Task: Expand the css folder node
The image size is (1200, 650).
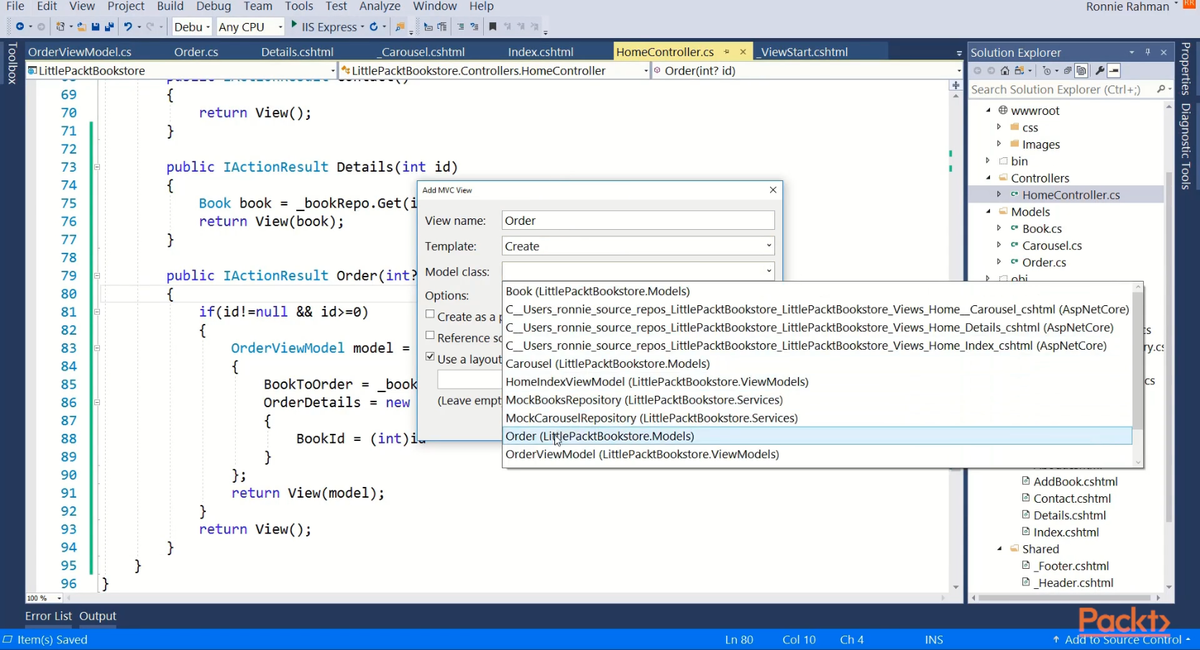Action: click(999, 127)
